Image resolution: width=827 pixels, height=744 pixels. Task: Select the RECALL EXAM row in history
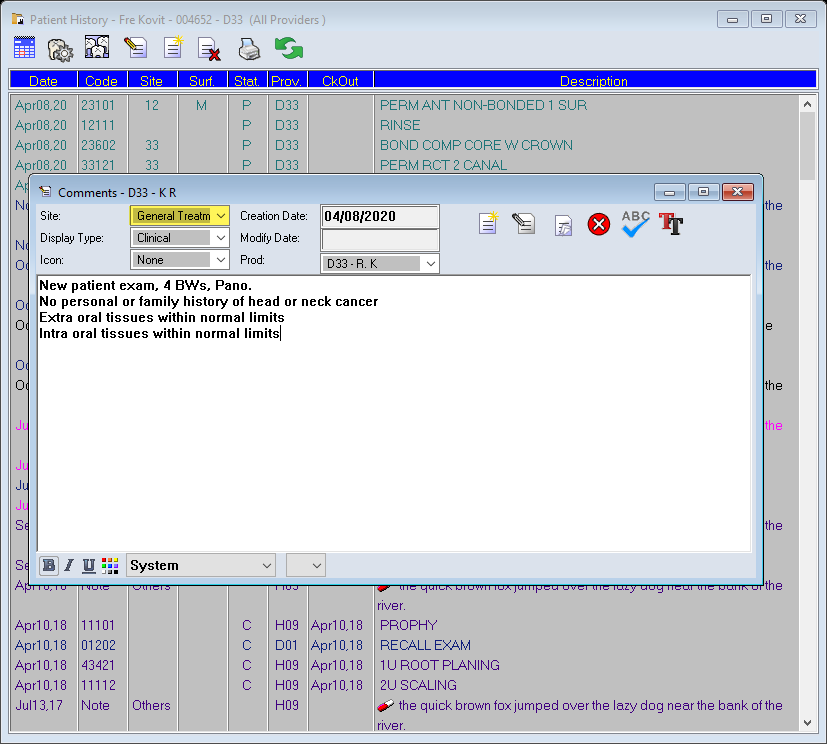pos(425,645)
